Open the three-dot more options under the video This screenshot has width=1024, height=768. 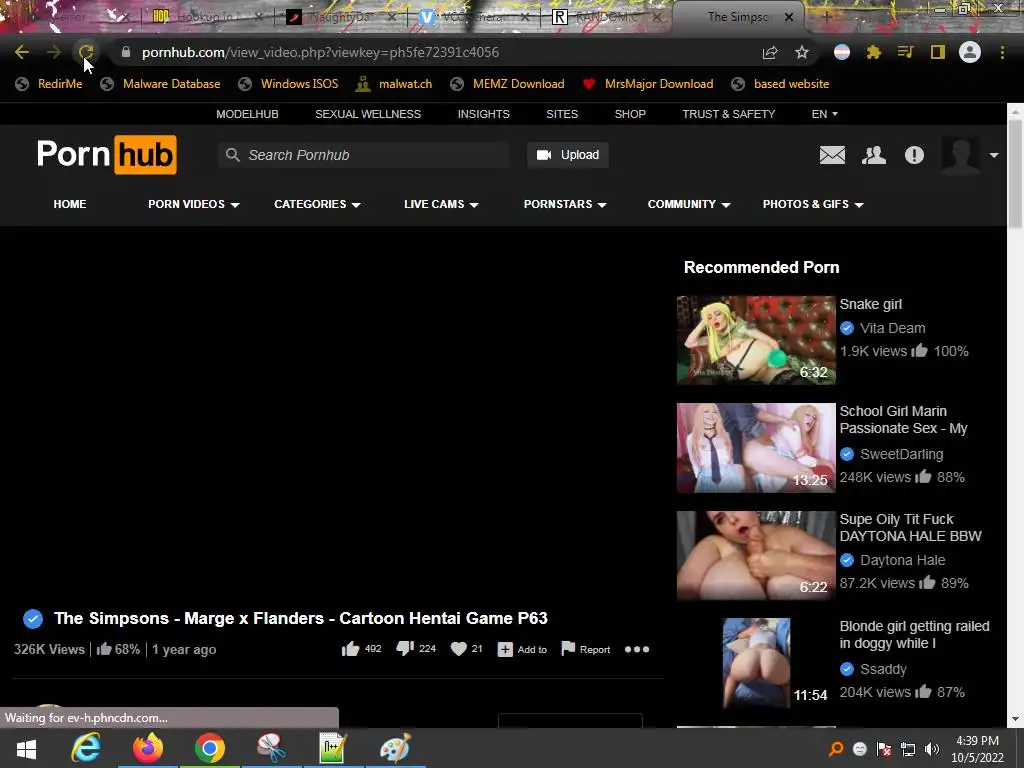637,649
